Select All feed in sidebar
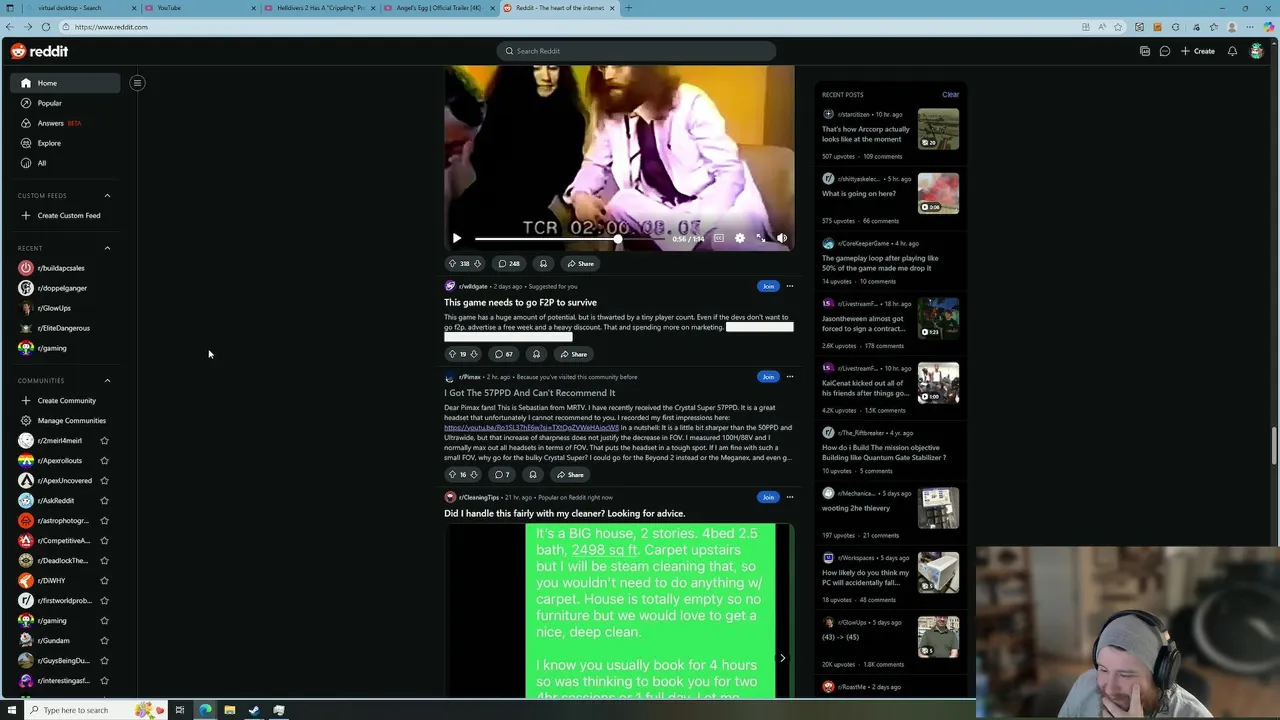 click(66, 163)
